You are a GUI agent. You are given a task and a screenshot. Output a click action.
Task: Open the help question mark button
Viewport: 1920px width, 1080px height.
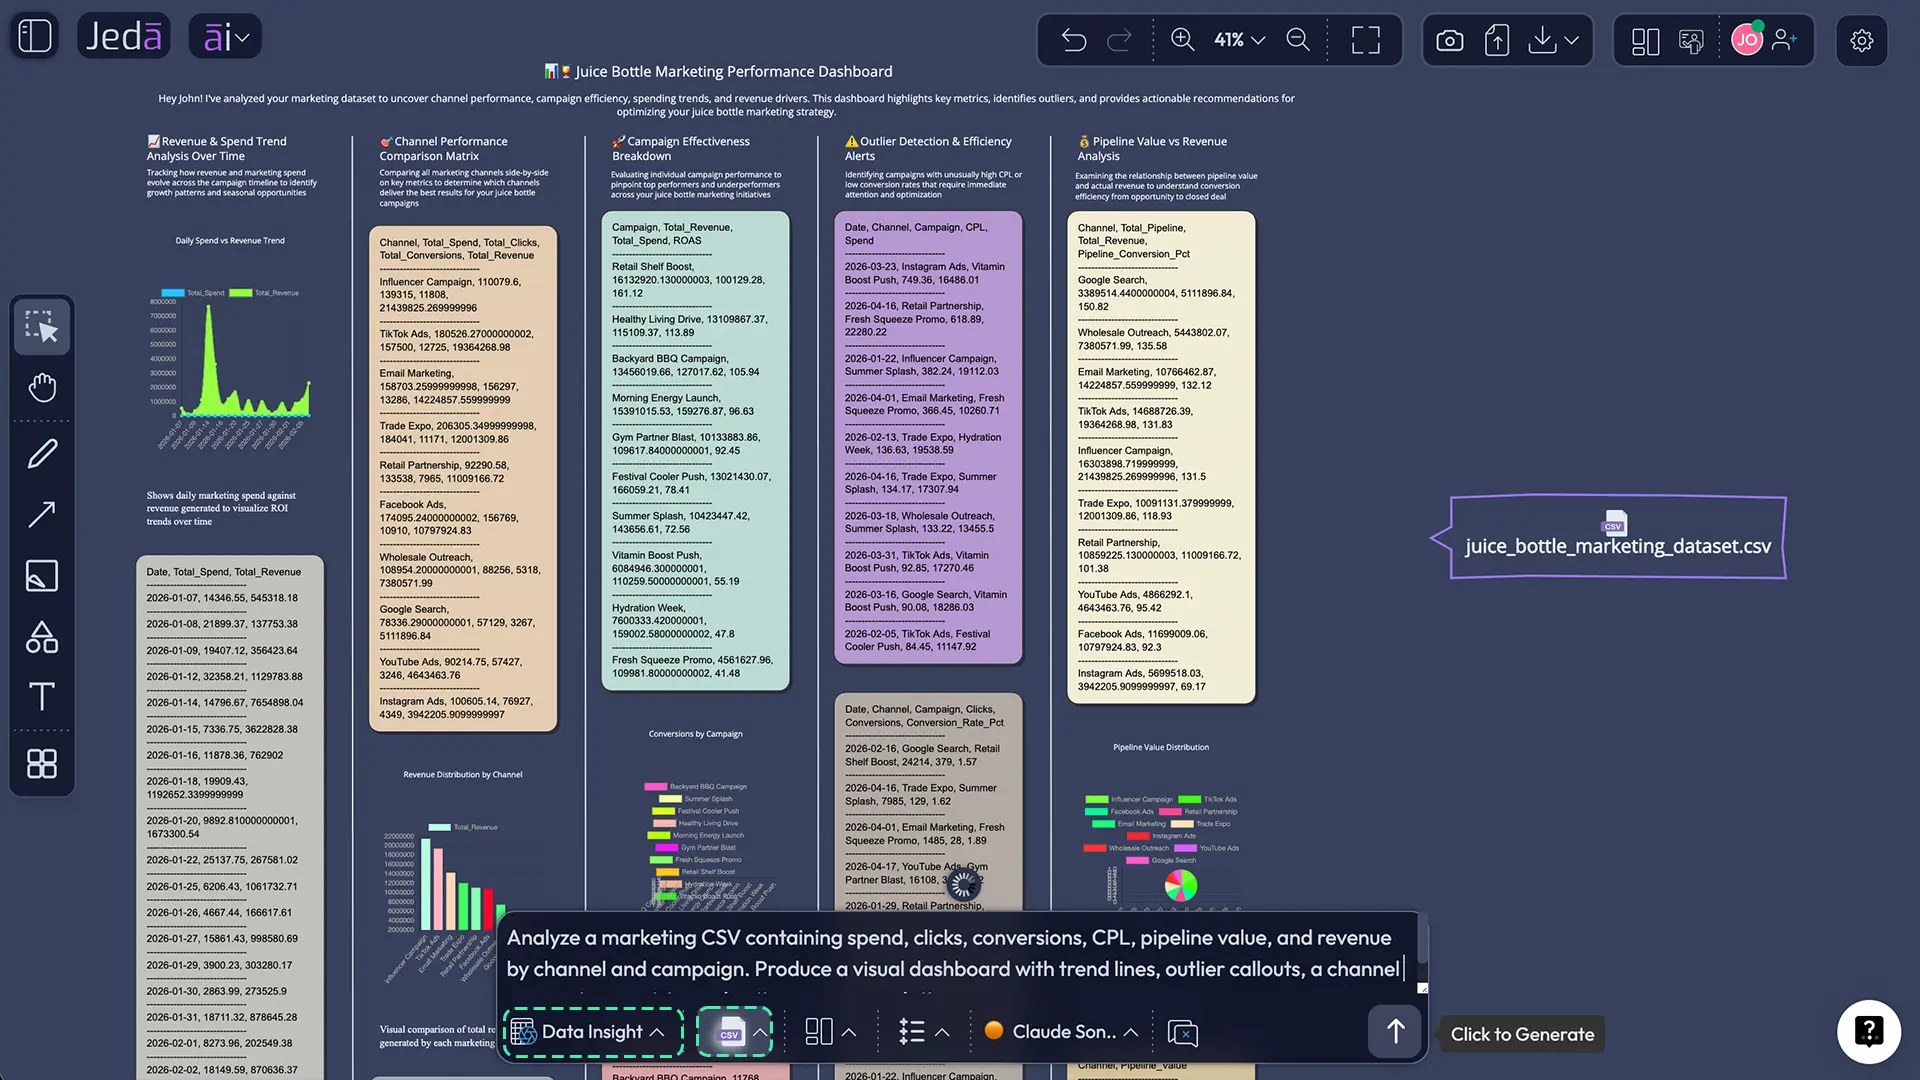click(x=1869, y=1031)
